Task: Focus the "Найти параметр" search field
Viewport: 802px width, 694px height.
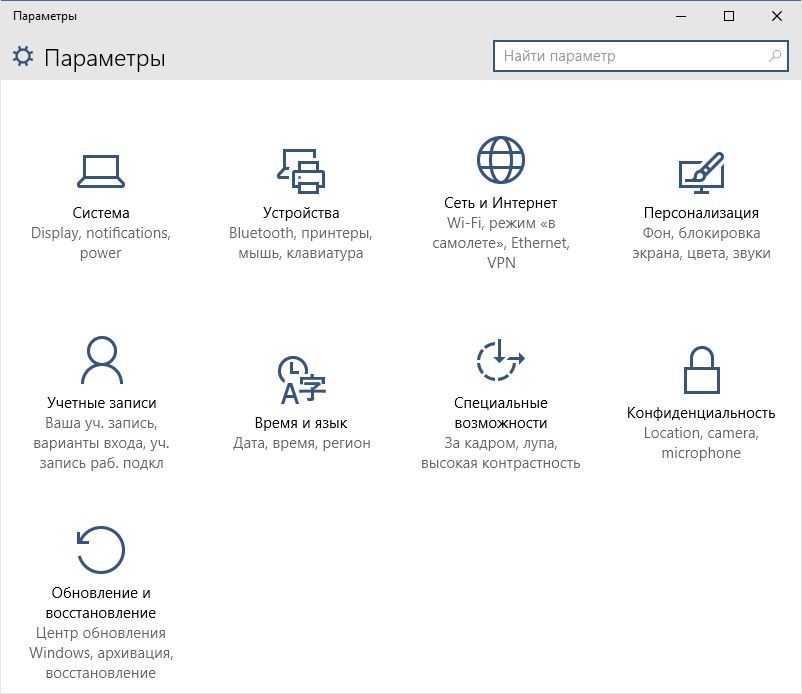Action: tap(630, 56)
